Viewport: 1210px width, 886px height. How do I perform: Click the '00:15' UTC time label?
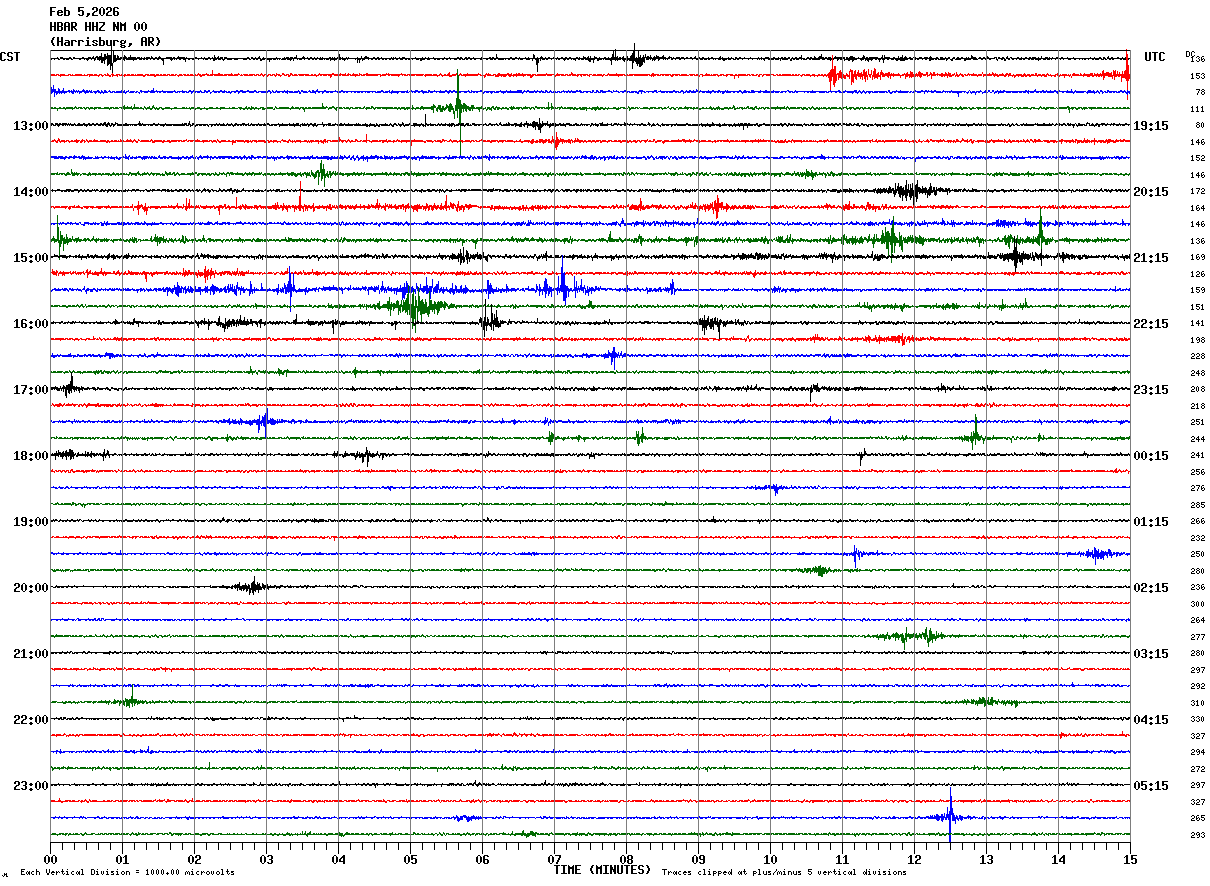pos(1151,456)
